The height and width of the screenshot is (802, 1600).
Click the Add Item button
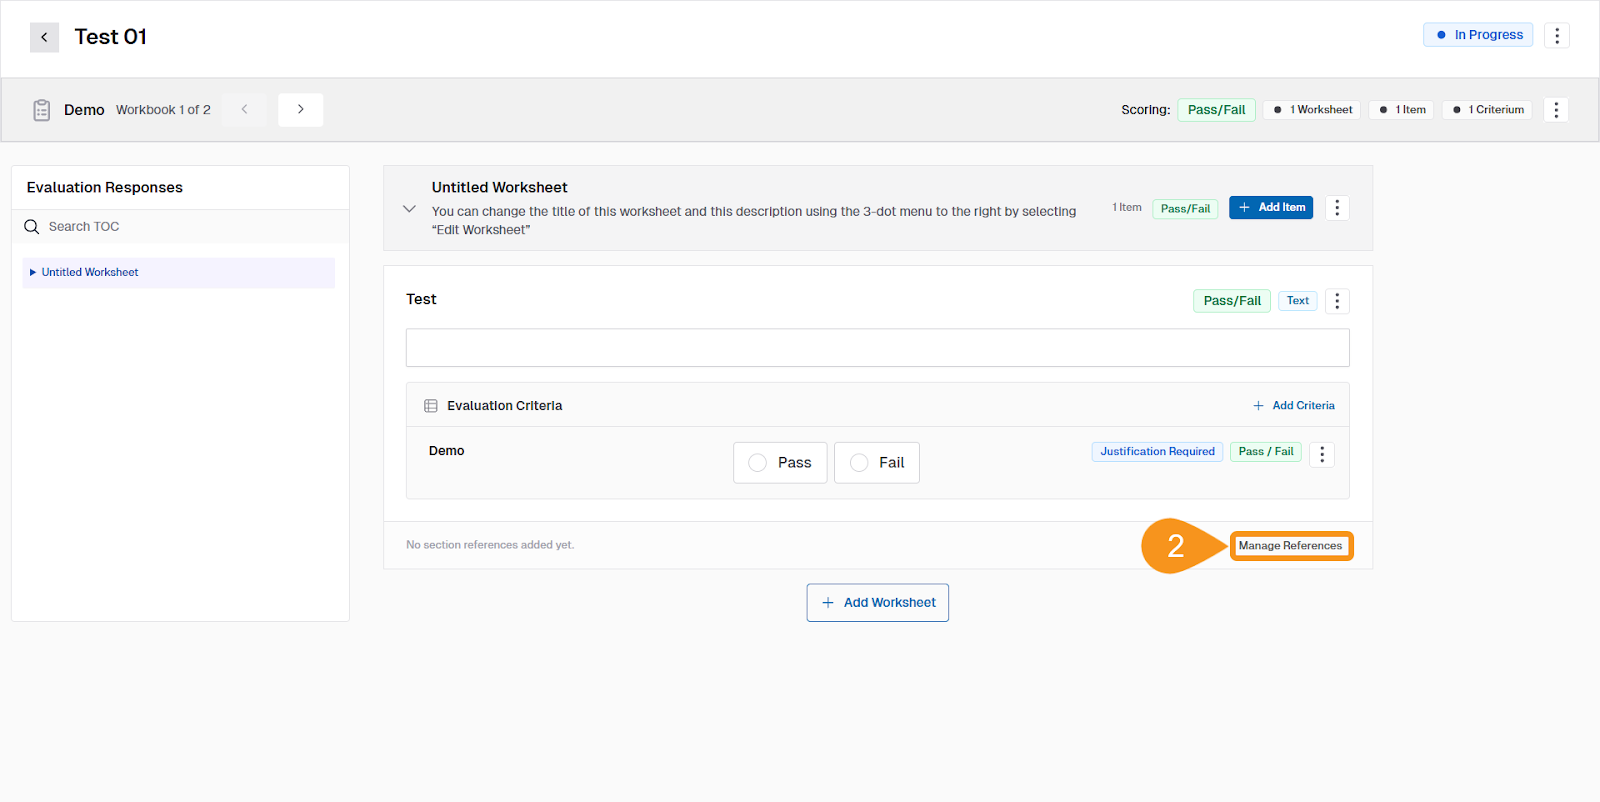click(1270, 208)
